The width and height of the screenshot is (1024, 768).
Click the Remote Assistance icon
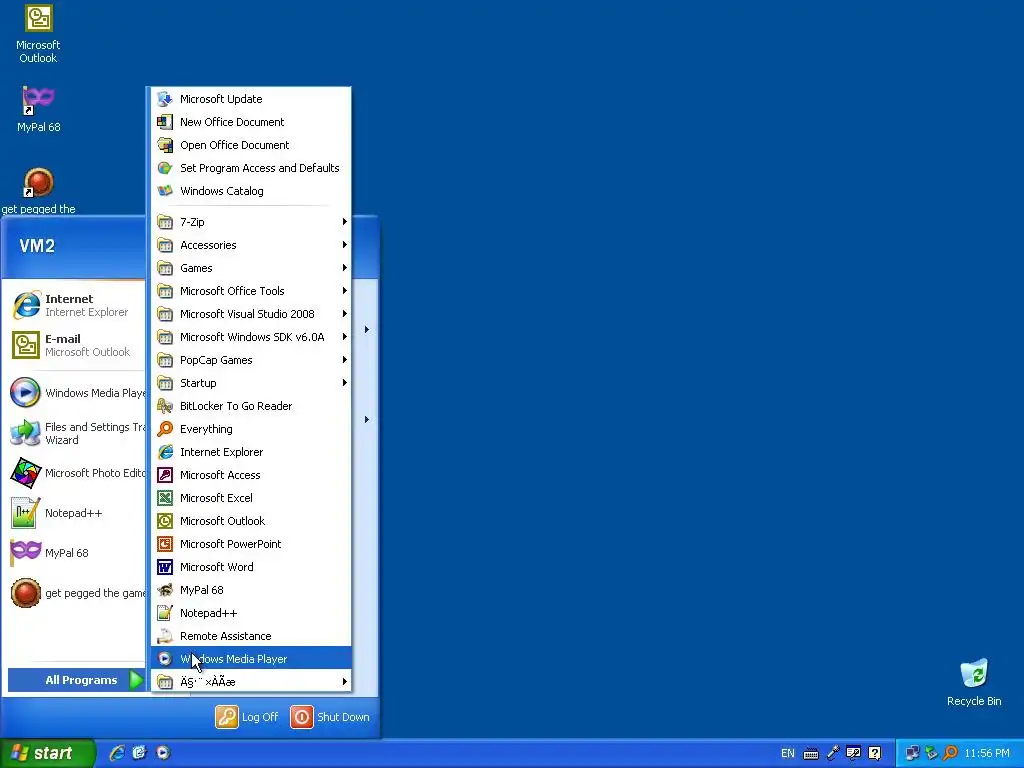tap(165, 636)
